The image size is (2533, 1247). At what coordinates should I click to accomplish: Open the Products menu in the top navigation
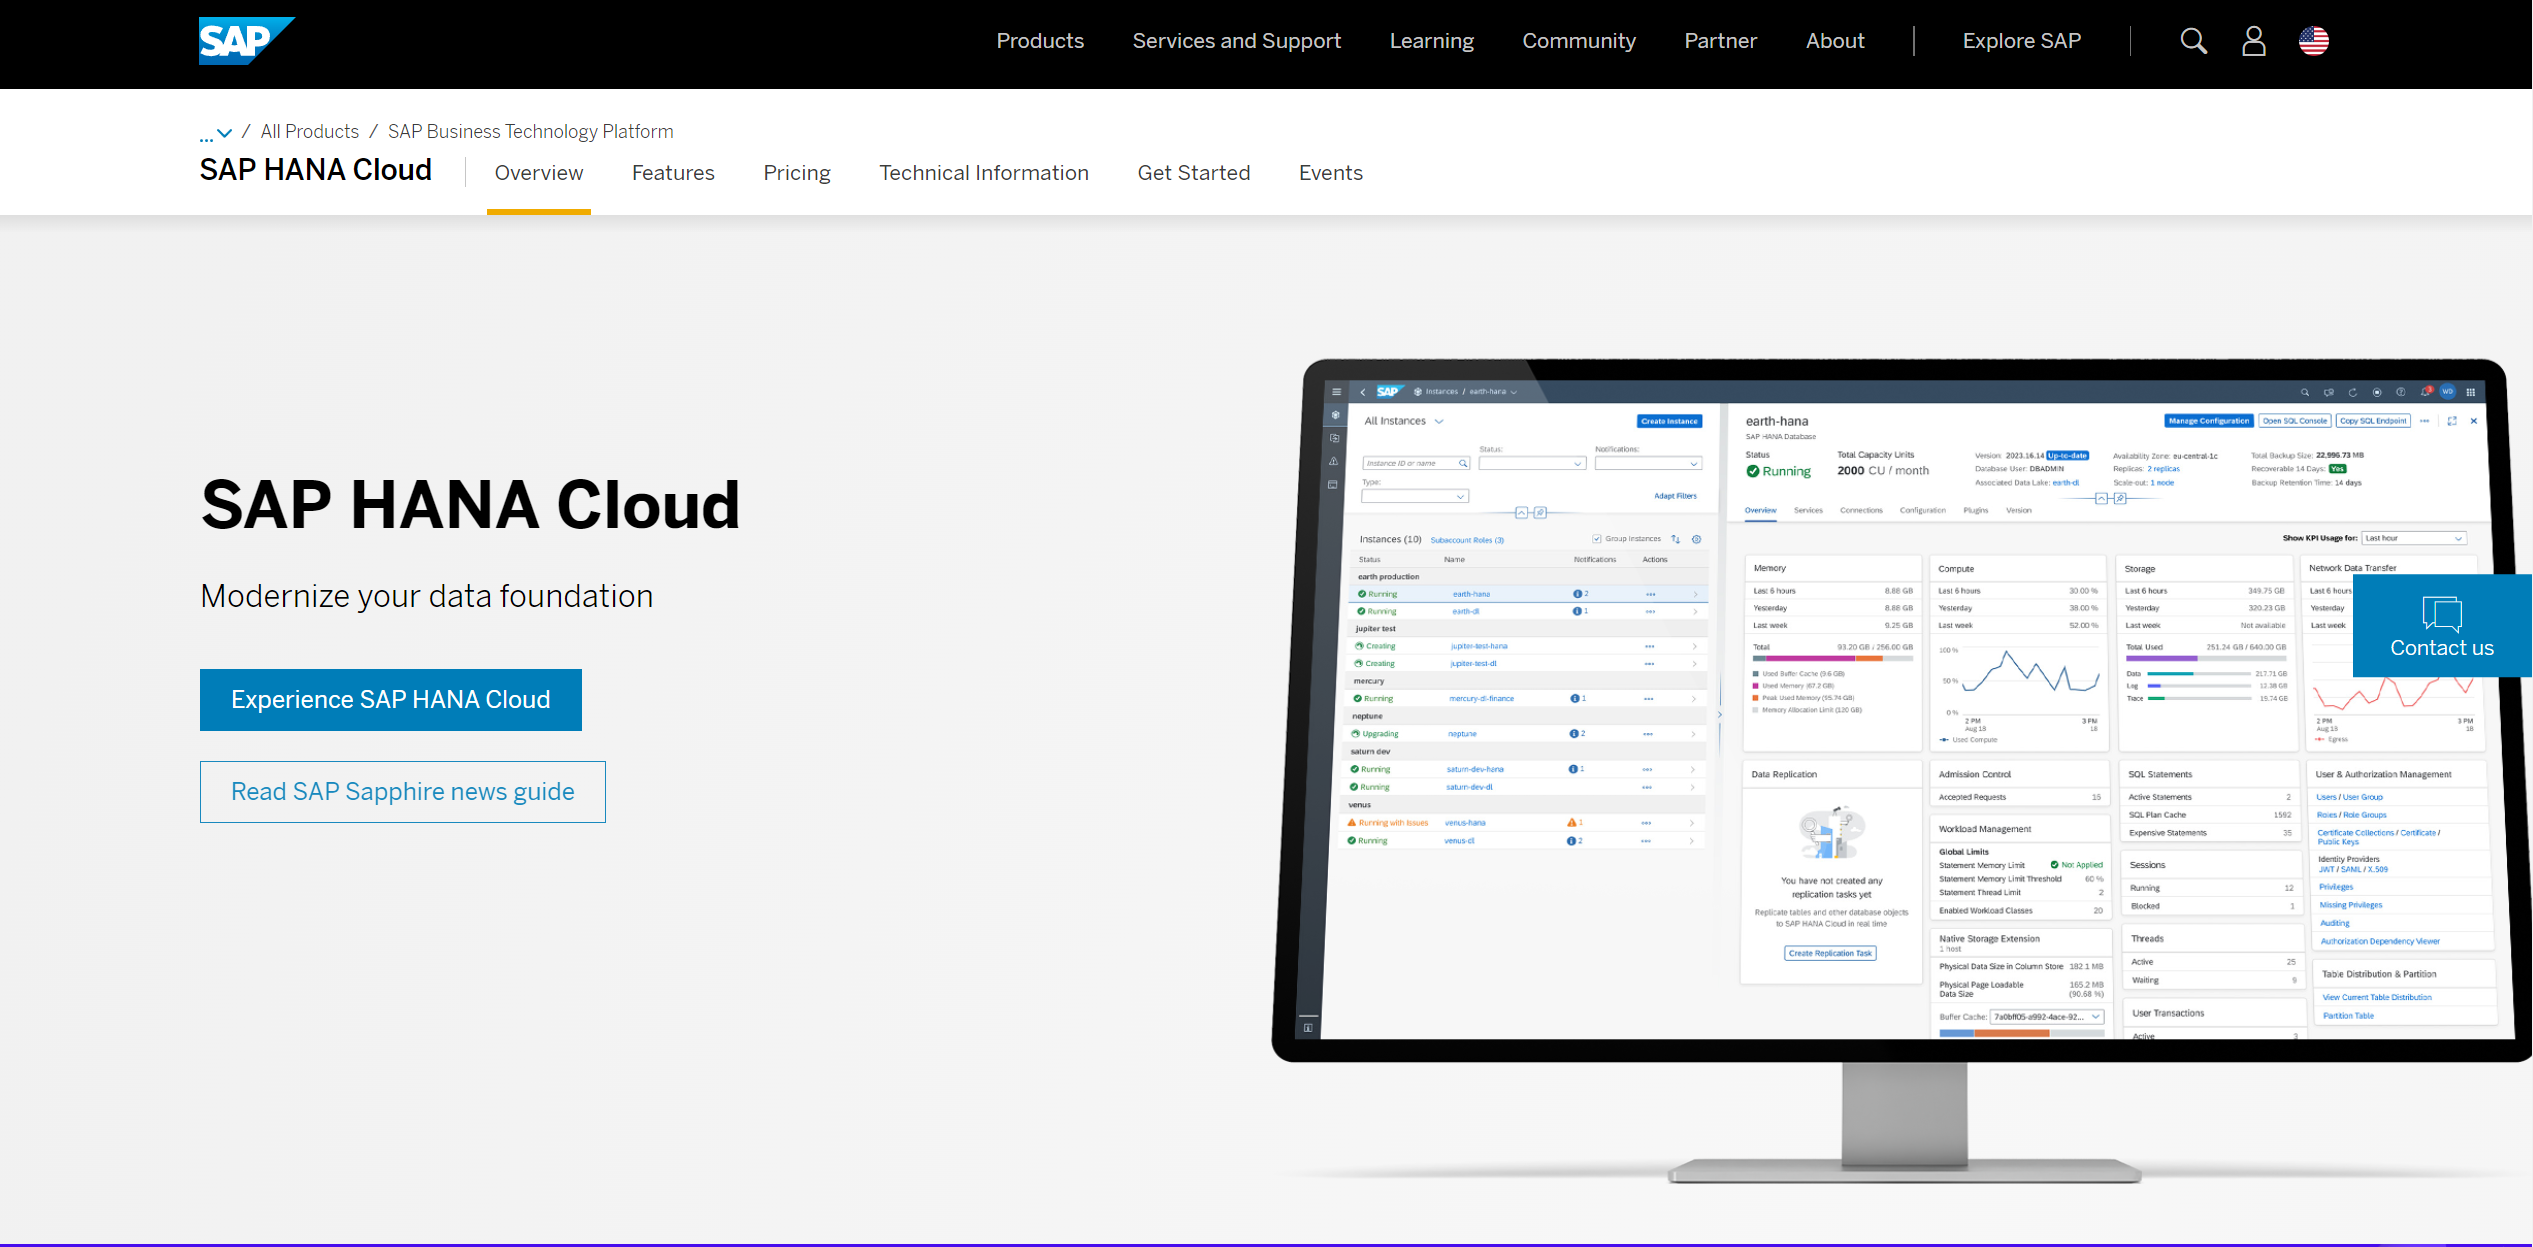pyautogui.click(x=1040, y=40)
